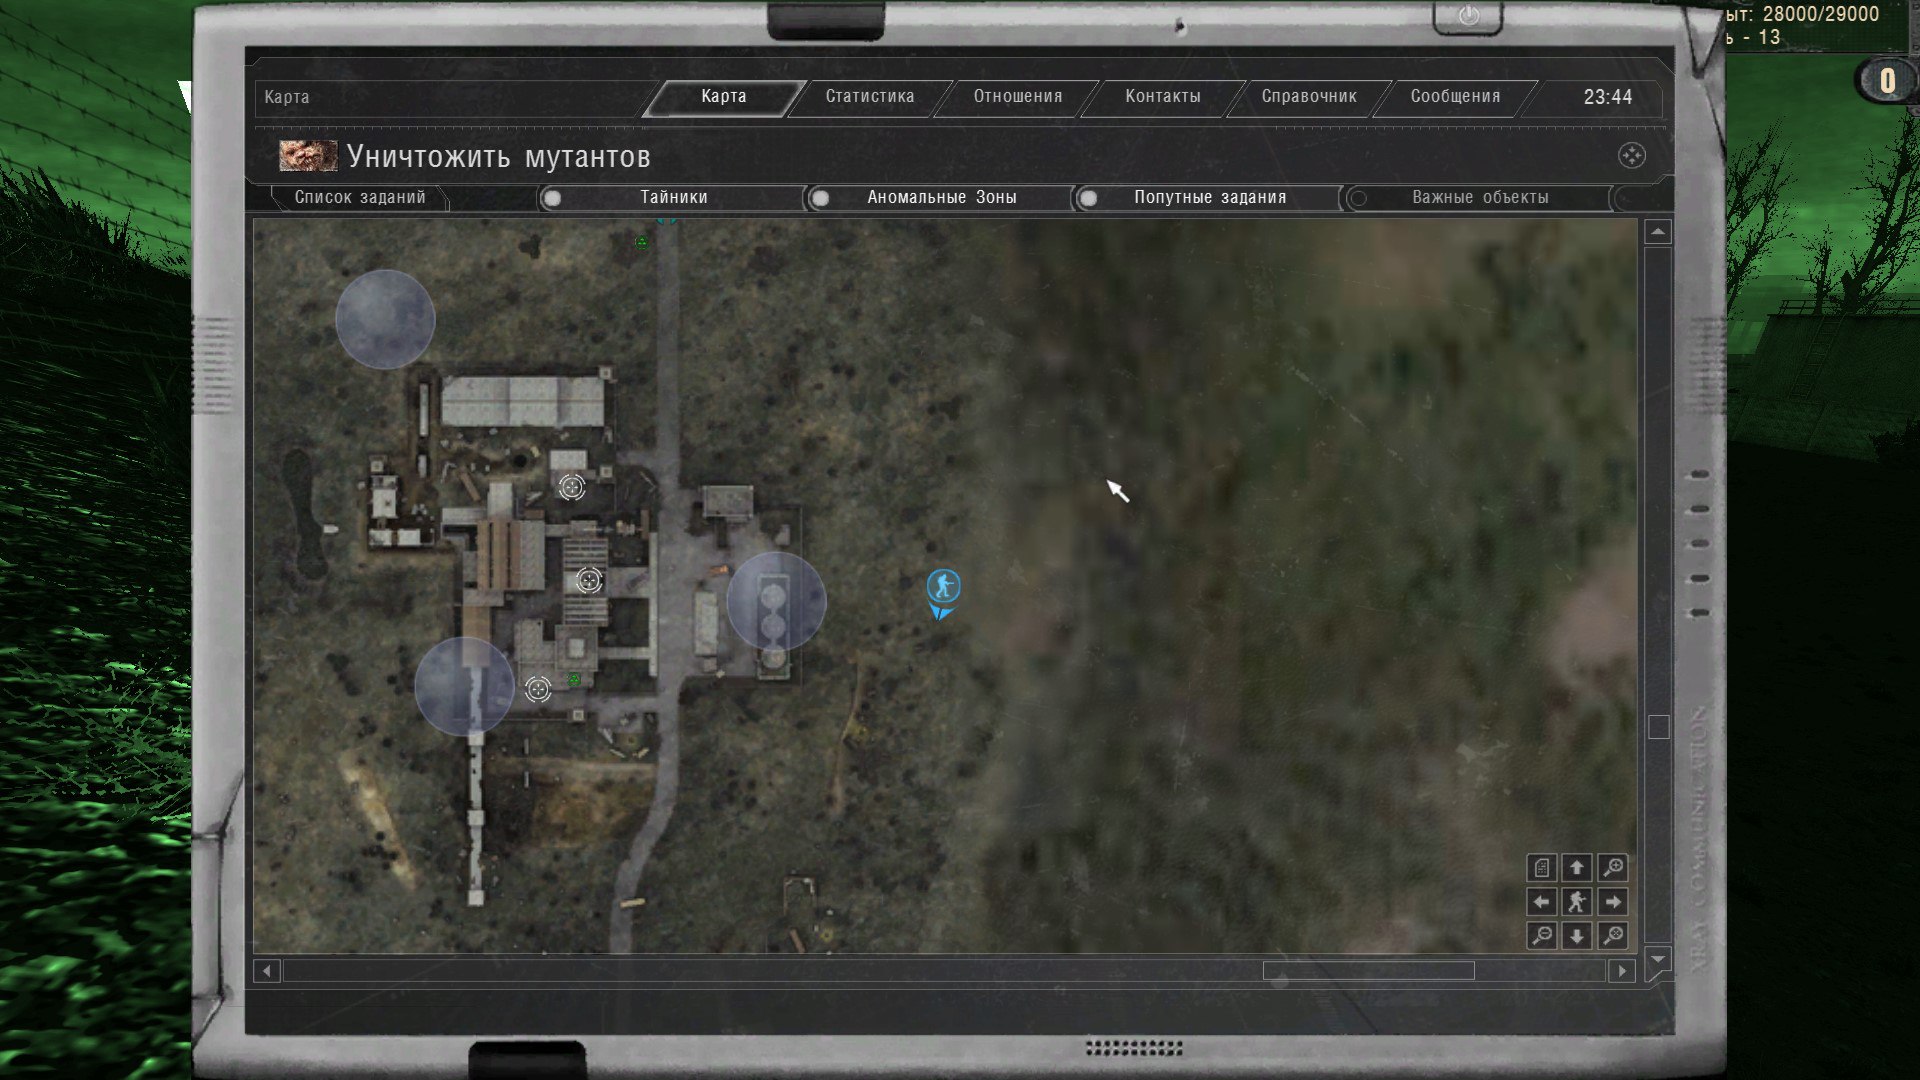Select the anomaly circle in the field above the hangar
Viewport: 1920px width, 1080px height.
(385, 319)
